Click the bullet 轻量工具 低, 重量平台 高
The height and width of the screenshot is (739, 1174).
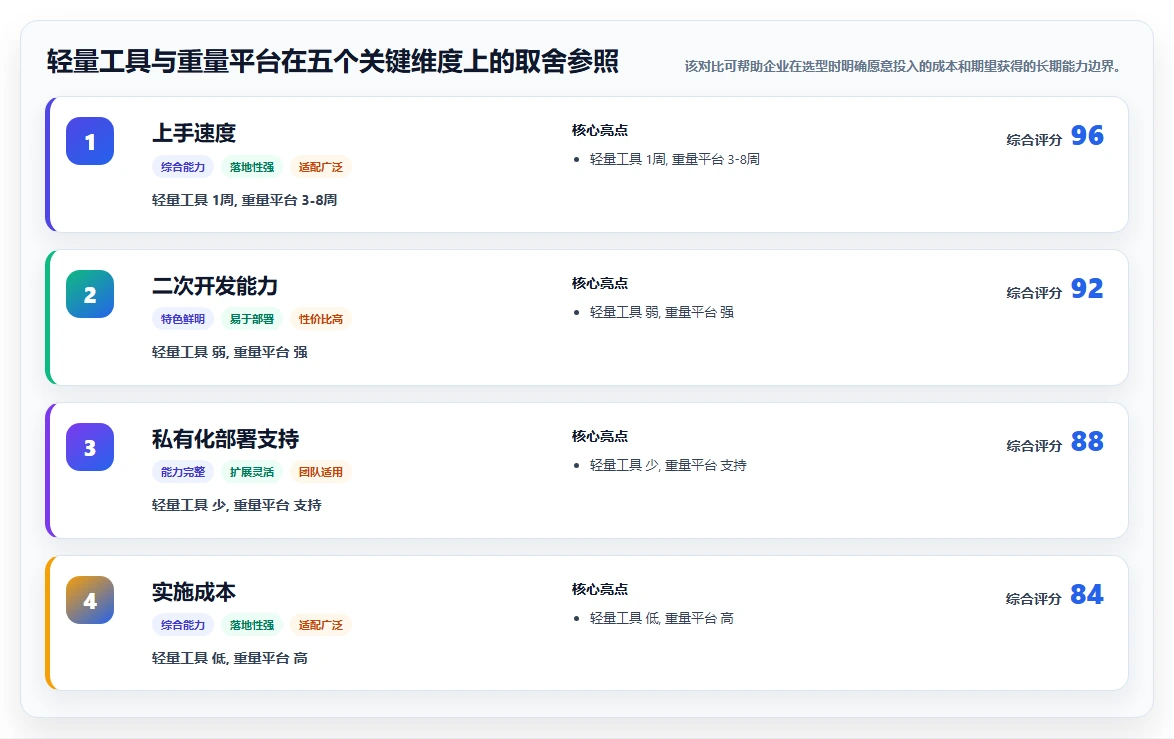pos(662,618)
